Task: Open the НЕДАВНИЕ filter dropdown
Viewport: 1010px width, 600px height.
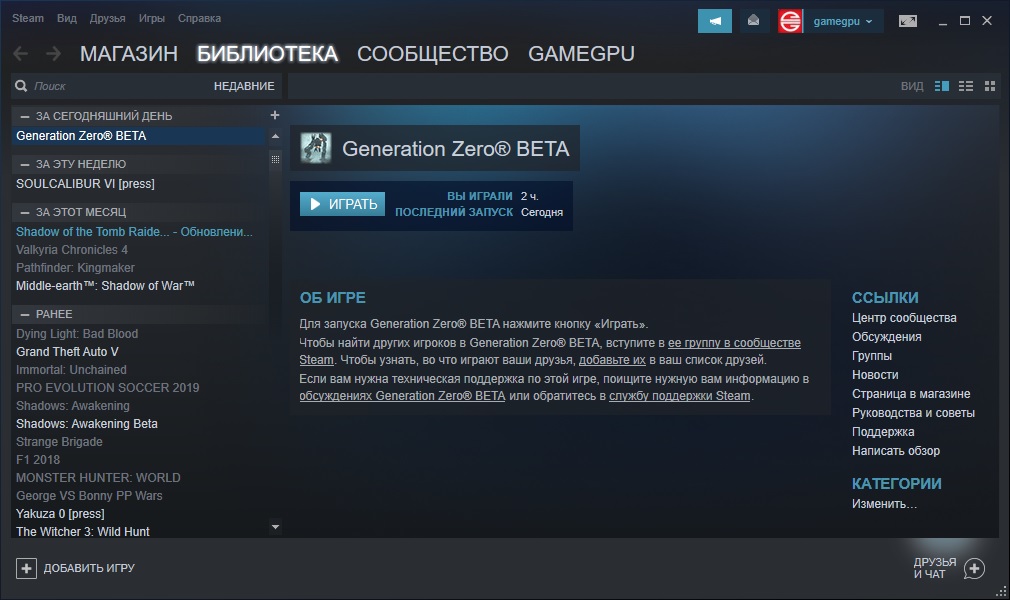Action: point(244,86)
